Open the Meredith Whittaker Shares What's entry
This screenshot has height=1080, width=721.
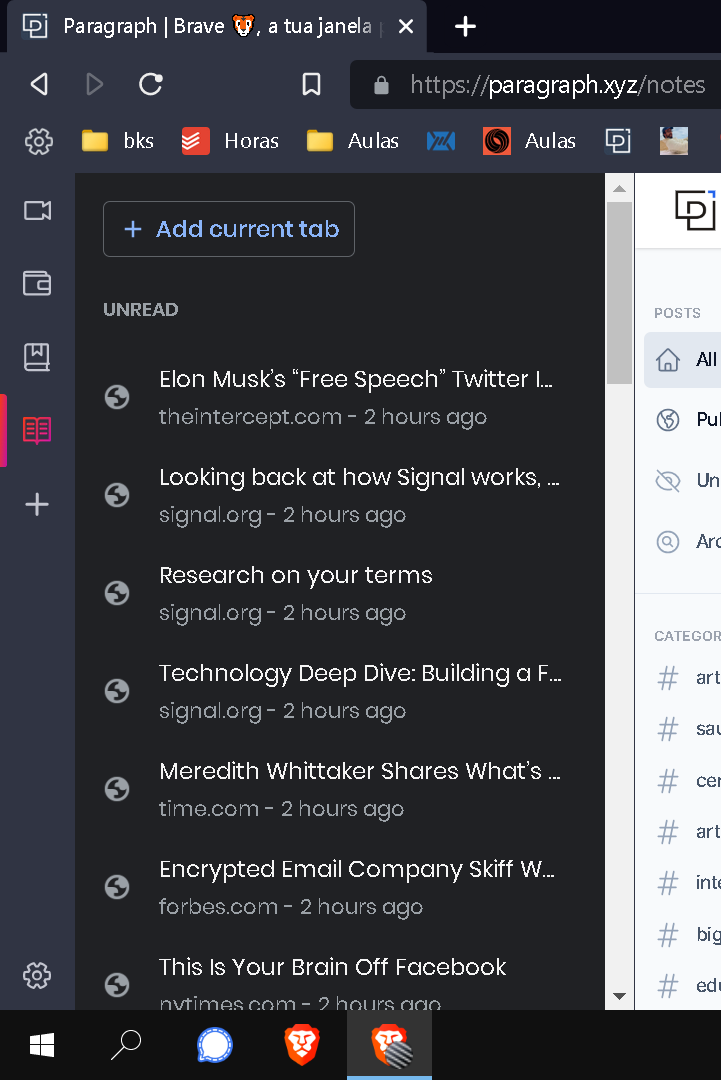(x=339, y=788)
